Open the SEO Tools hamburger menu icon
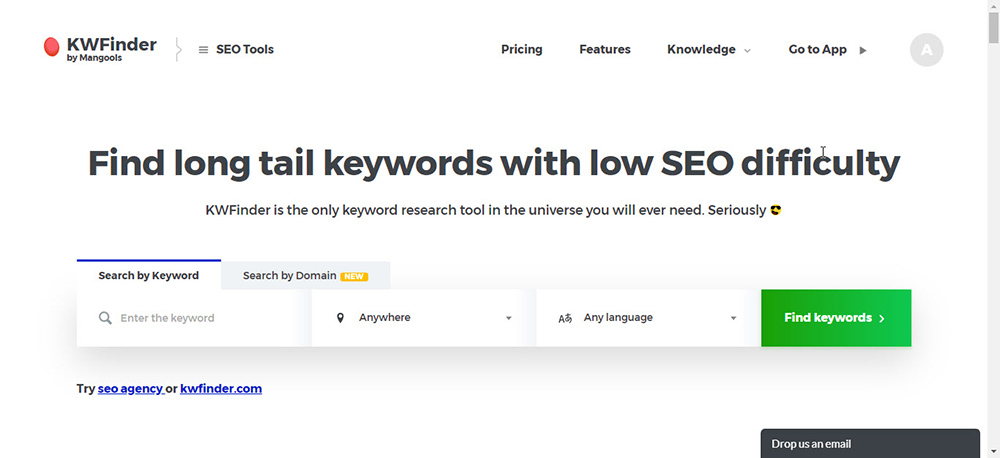This screenshot has width=1000, height=458. click(203, 50)
